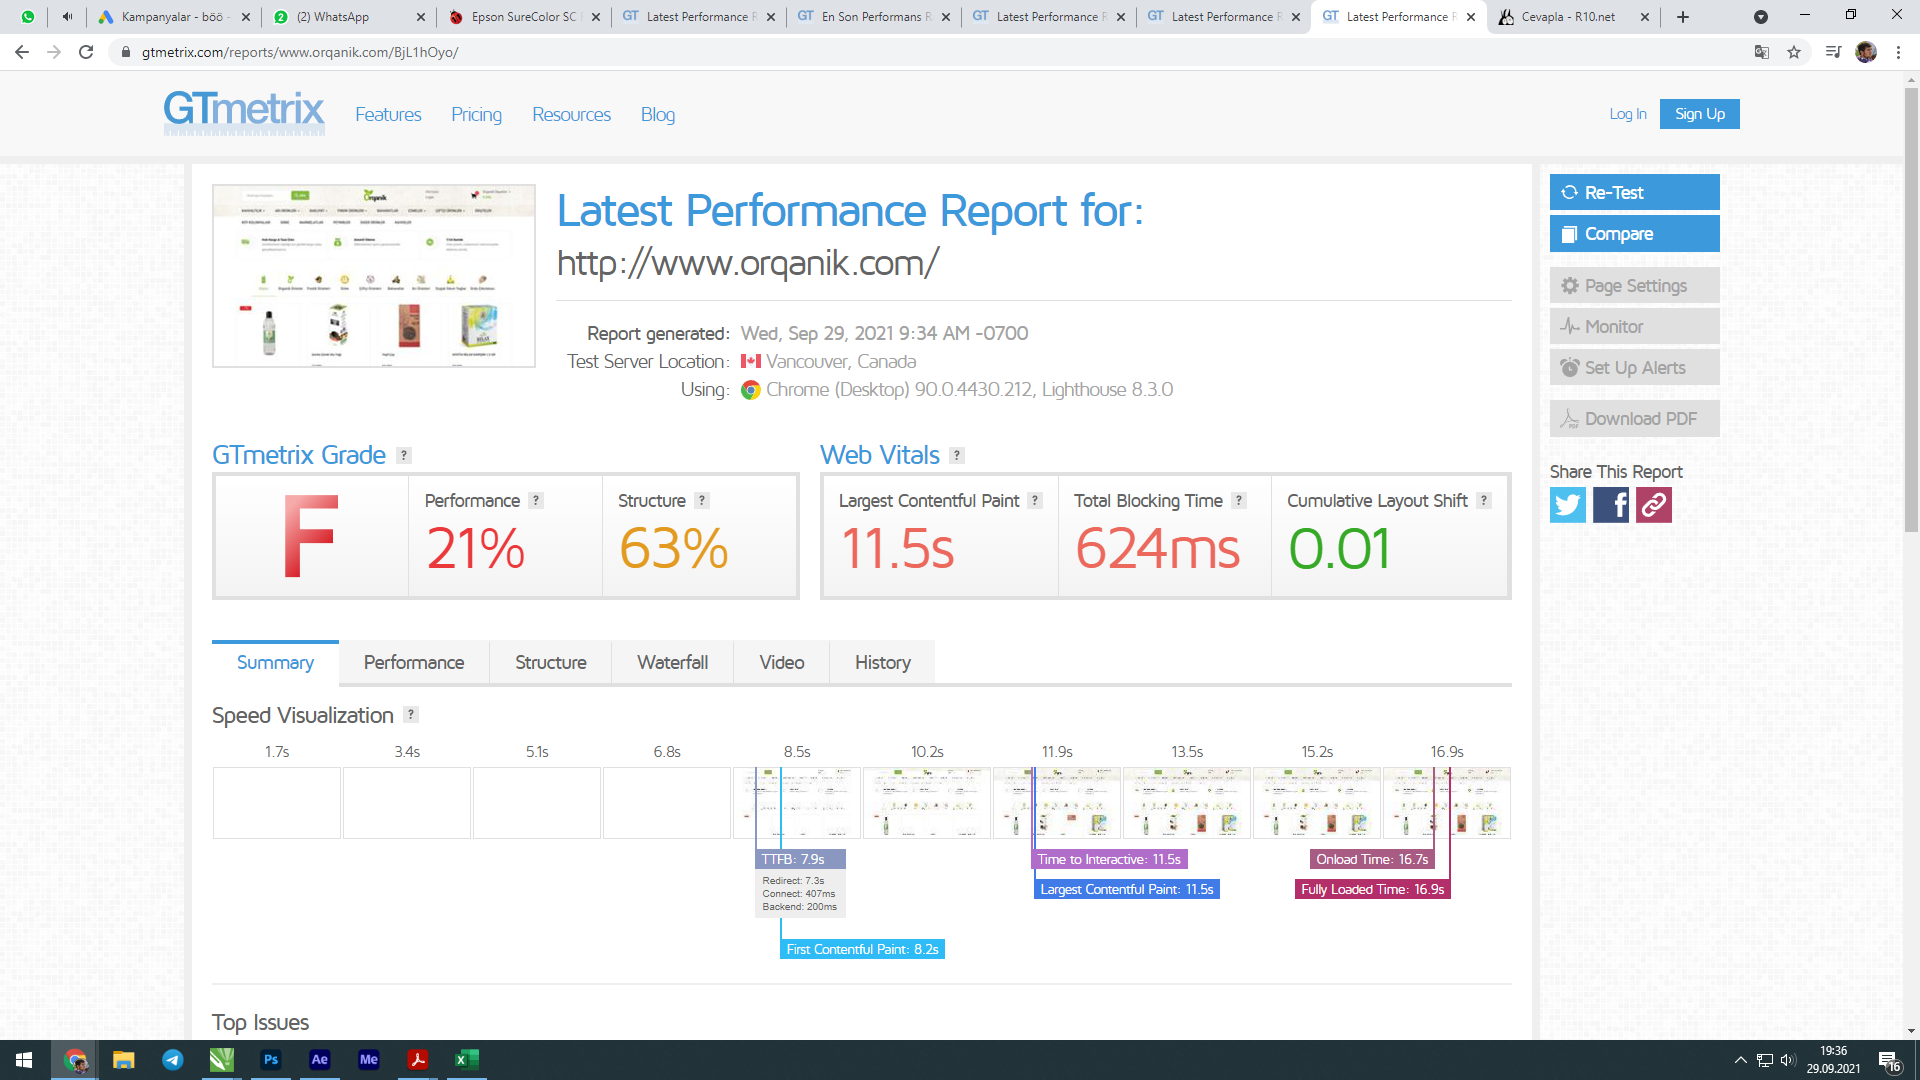Show Largest Contentful Paint help
Image resolution: width=1920 pixels, height=1080 pixels.
[x=1035, y=500]
